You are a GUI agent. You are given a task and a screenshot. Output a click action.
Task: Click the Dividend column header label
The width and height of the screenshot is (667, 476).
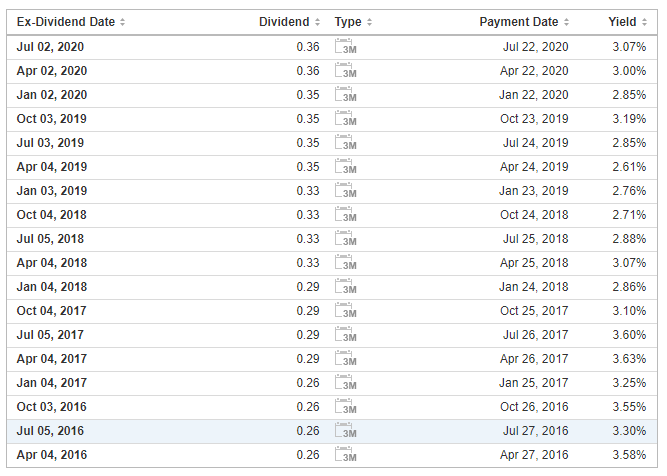[x=284, y=22]
